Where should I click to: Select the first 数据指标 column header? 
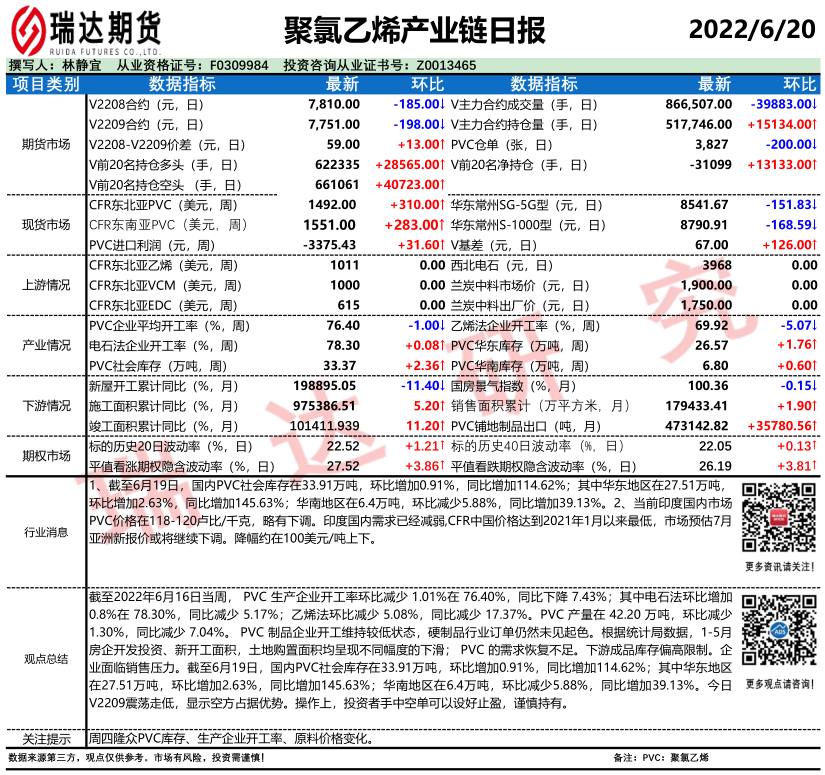182,84
